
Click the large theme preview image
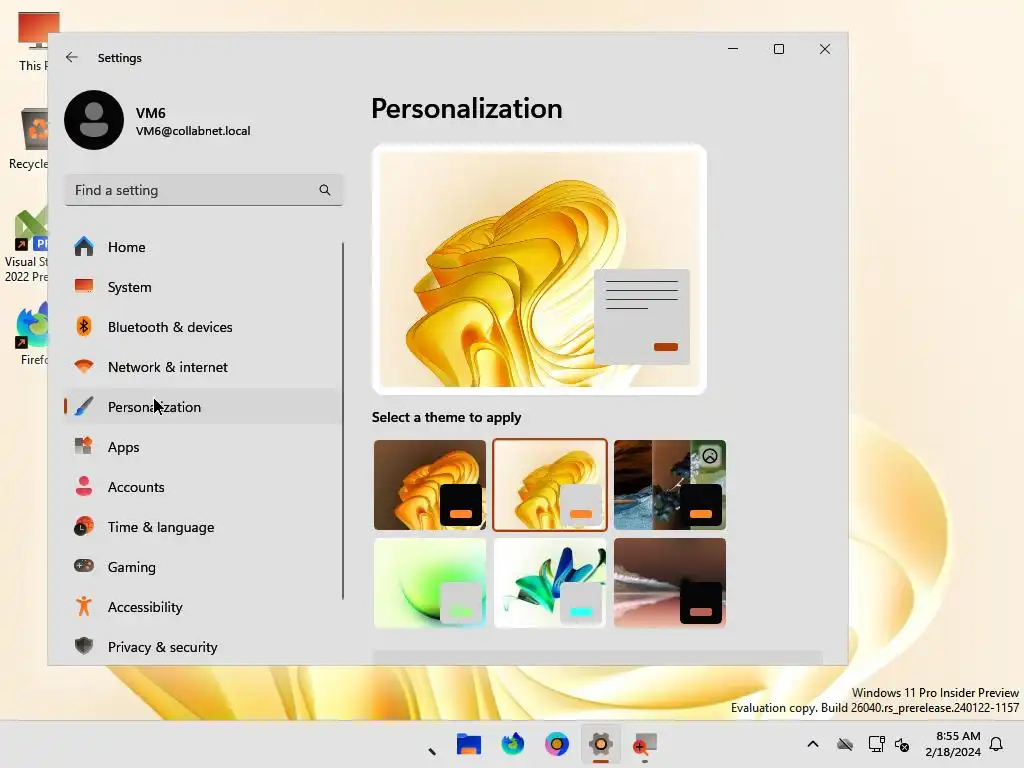[539, 269]
